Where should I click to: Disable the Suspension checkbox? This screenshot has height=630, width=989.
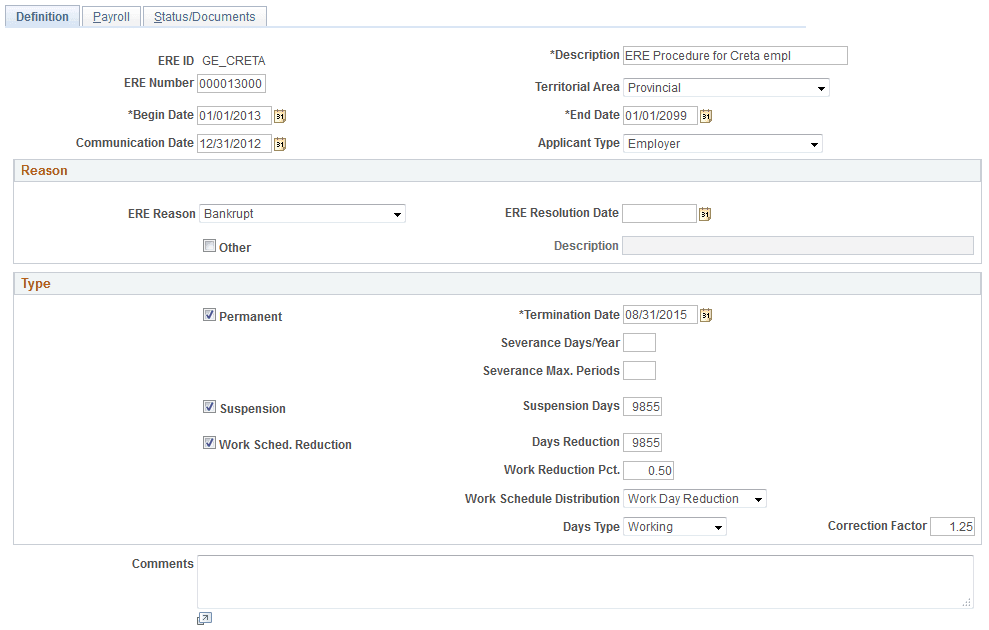[x=209, y=406]
